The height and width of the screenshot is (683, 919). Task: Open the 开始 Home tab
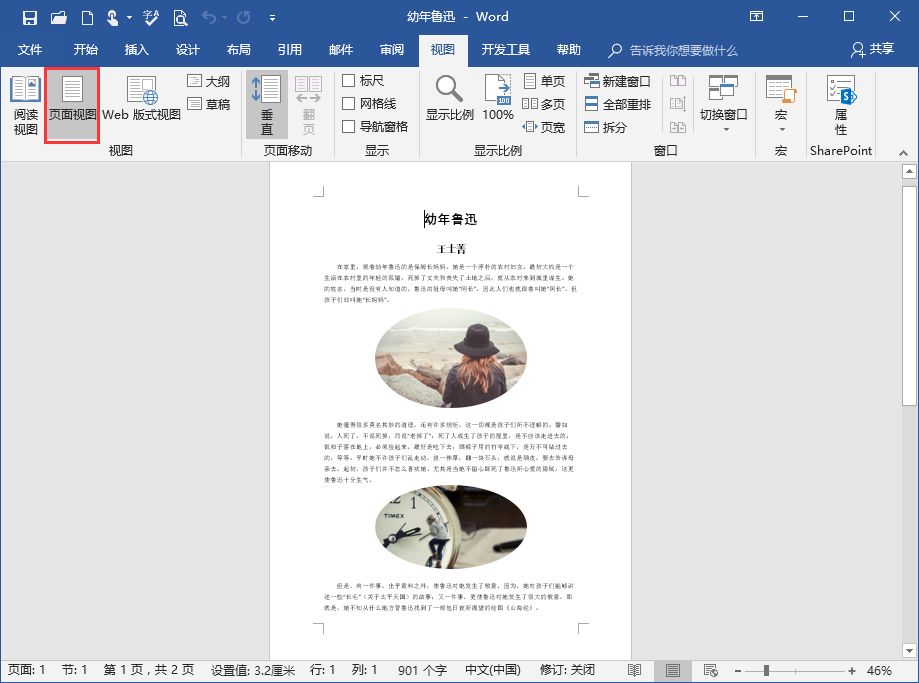click(x=86, y=50)
